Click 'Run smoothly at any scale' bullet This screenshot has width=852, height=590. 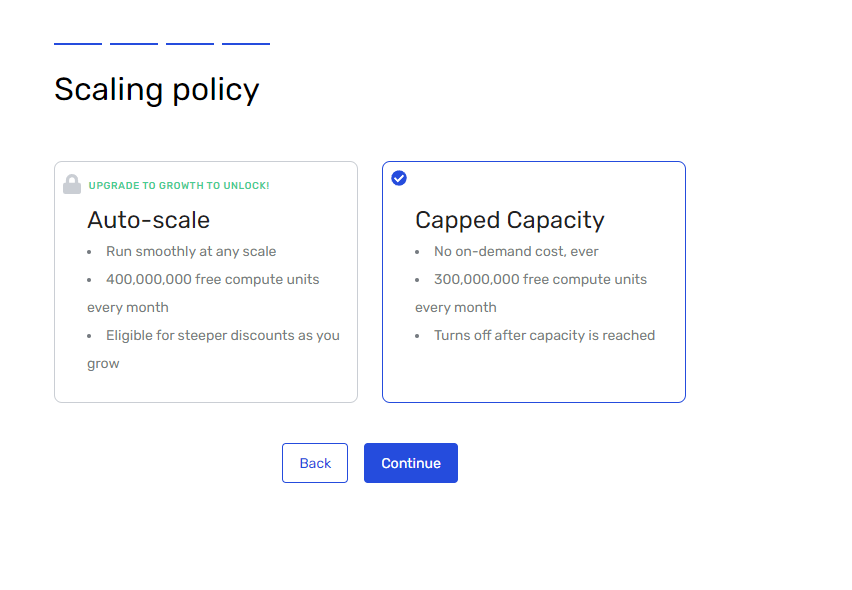tap(191, 252)
